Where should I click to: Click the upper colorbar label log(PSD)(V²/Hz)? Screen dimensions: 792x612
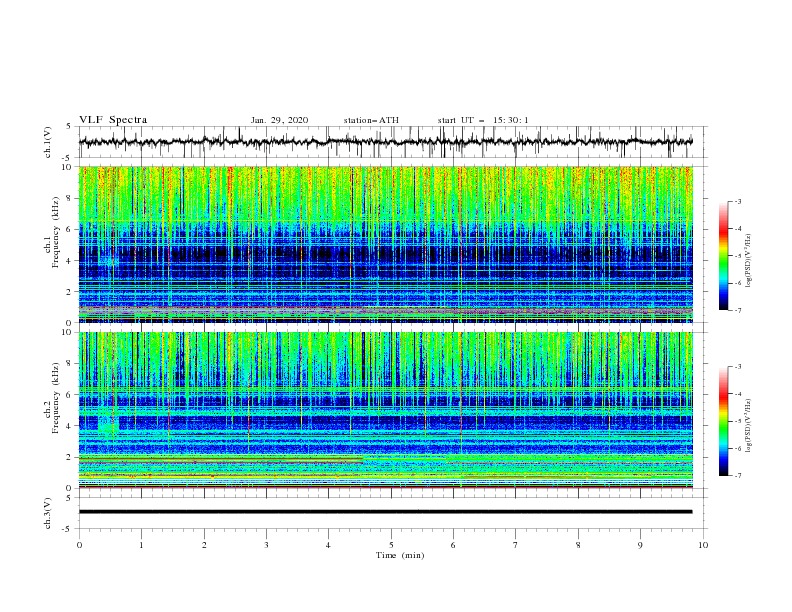tap(748, 261)
